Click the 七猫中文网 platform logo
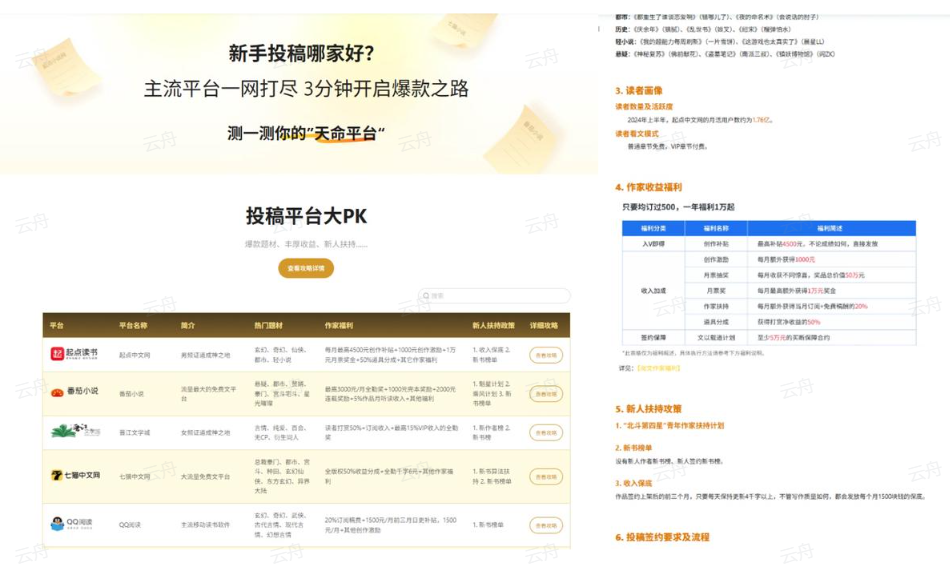The width and height of the screenshot is (950, 566). point(75,476)
